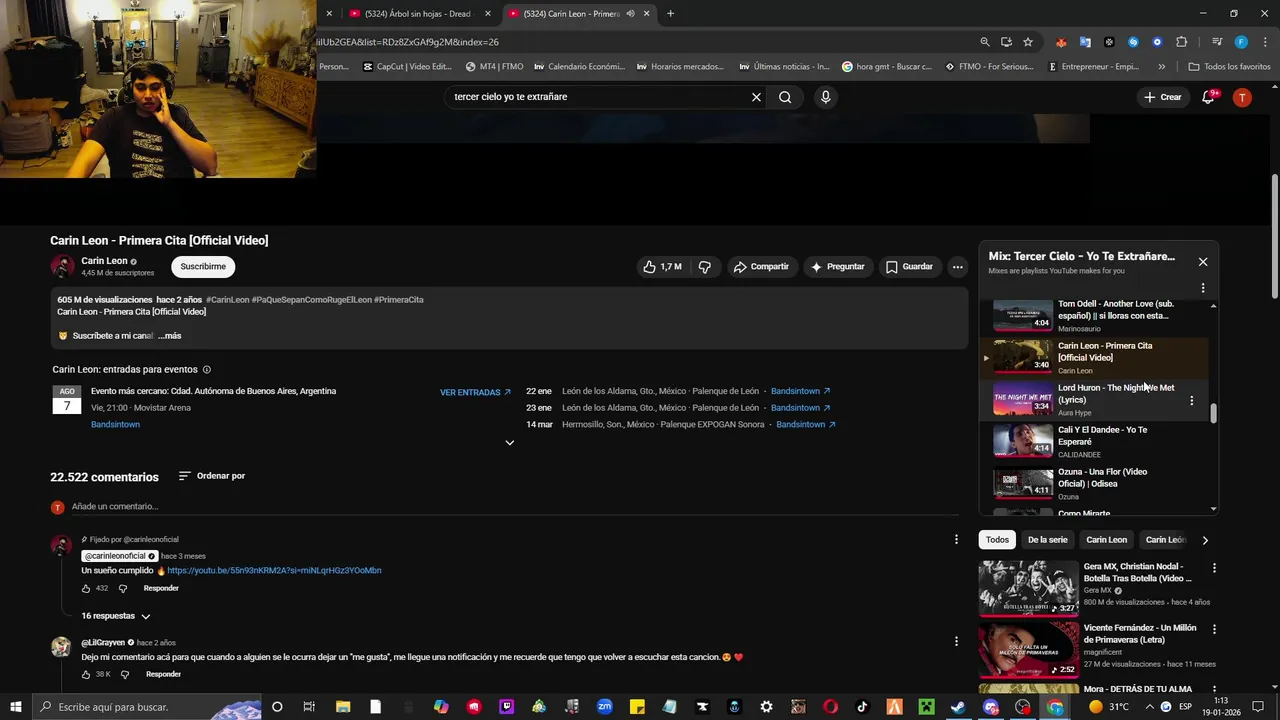Open CapCut | Video Edit... bookmark
Viewport: 1280px width, 720px height.
408,67
